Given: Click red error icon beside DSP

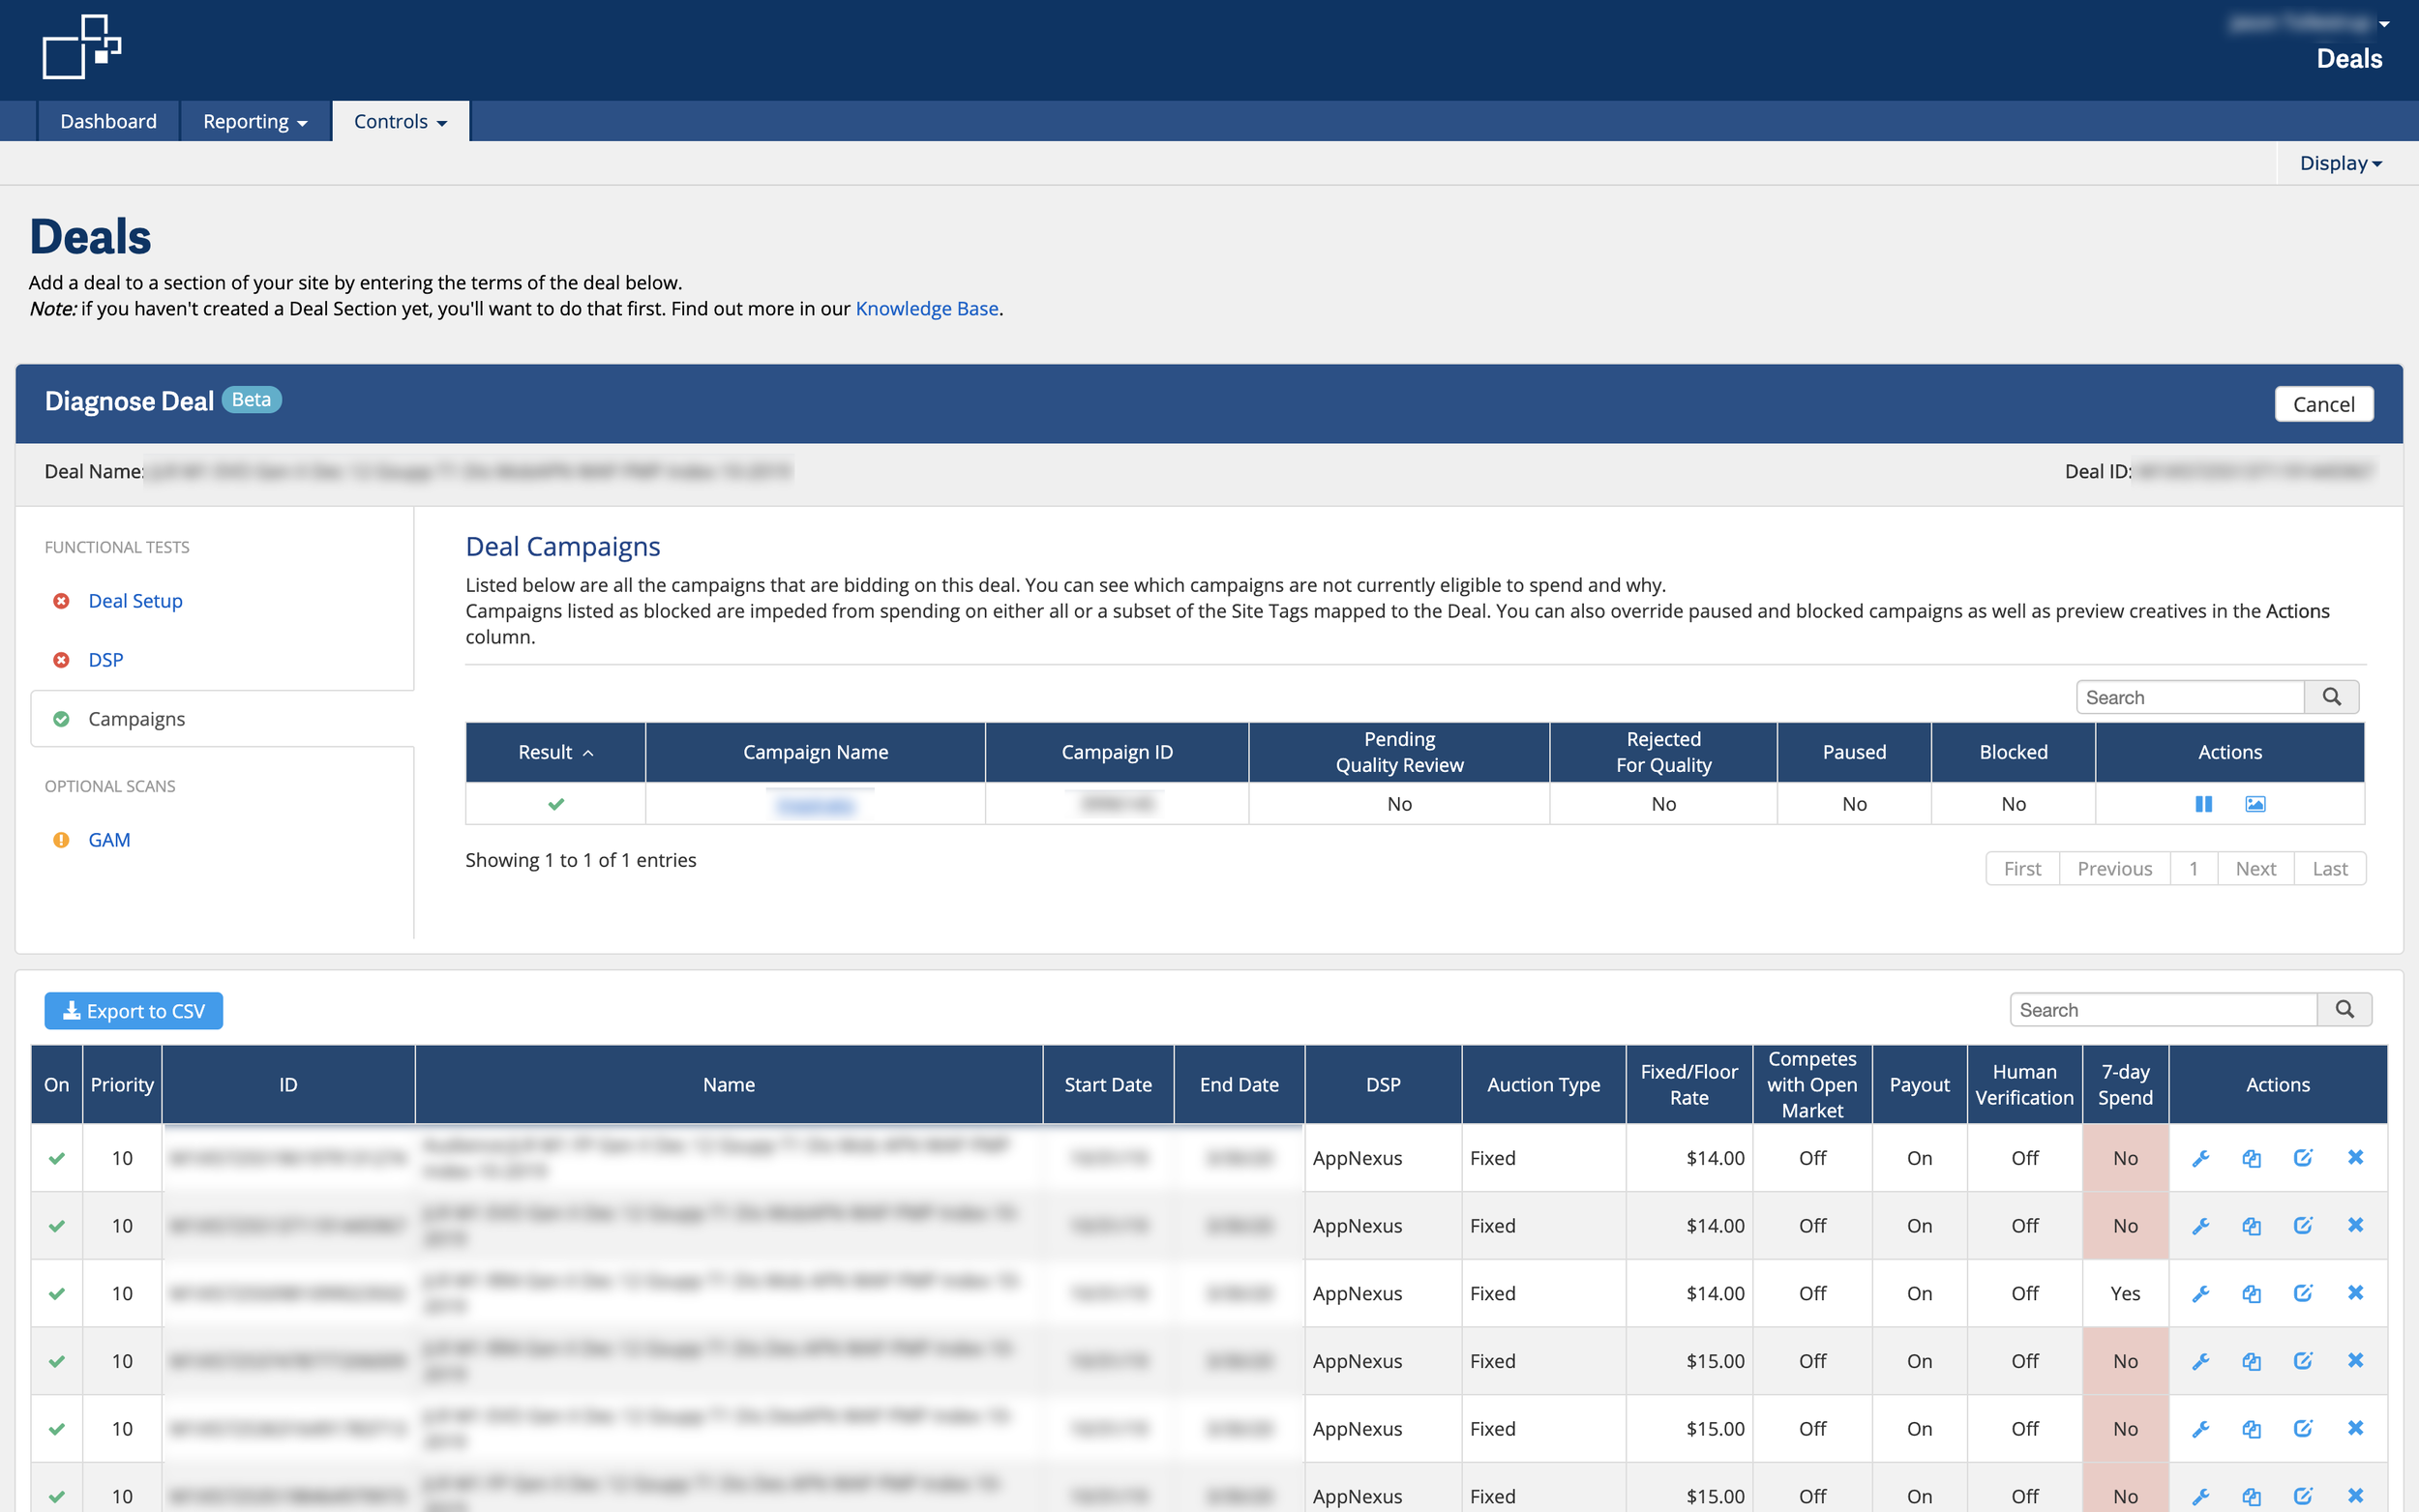Looking at the screenshot, I should [61, 660].
